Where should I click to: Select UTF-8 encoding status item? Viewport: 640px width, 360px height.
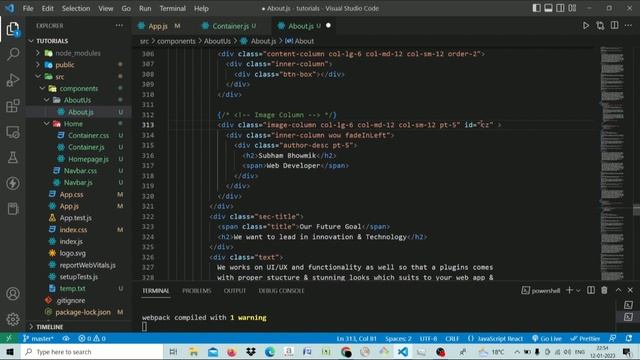(428, 338)
